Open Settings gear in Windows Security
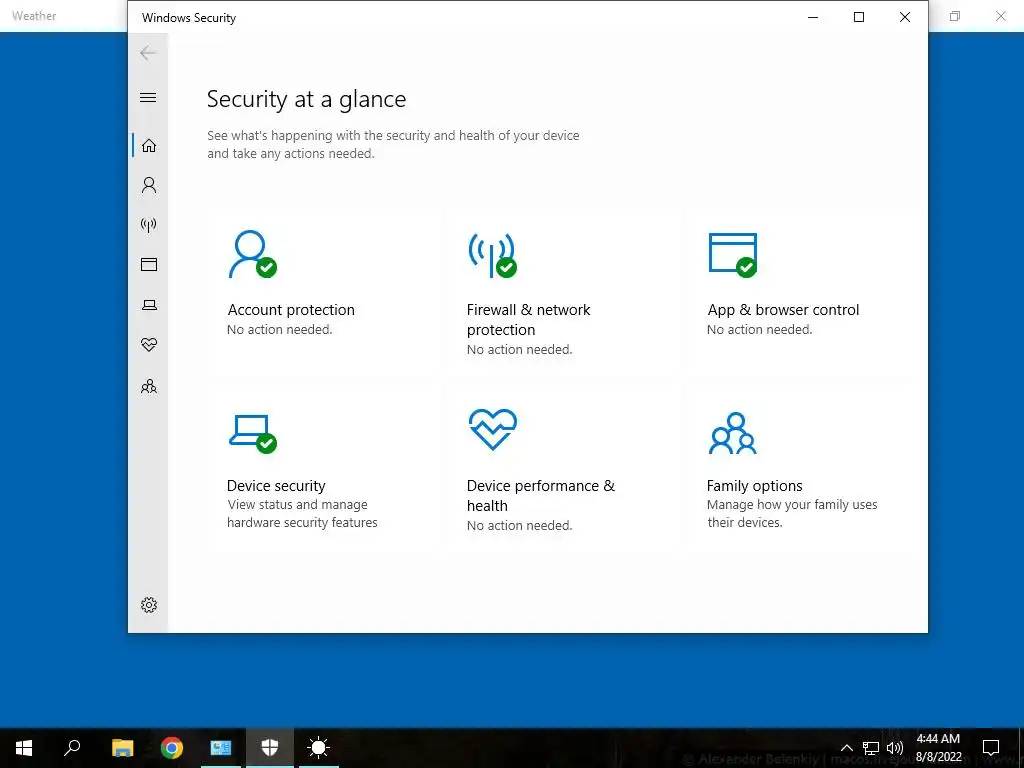This screenshot has height=768, width=1024. click(149, 605)
